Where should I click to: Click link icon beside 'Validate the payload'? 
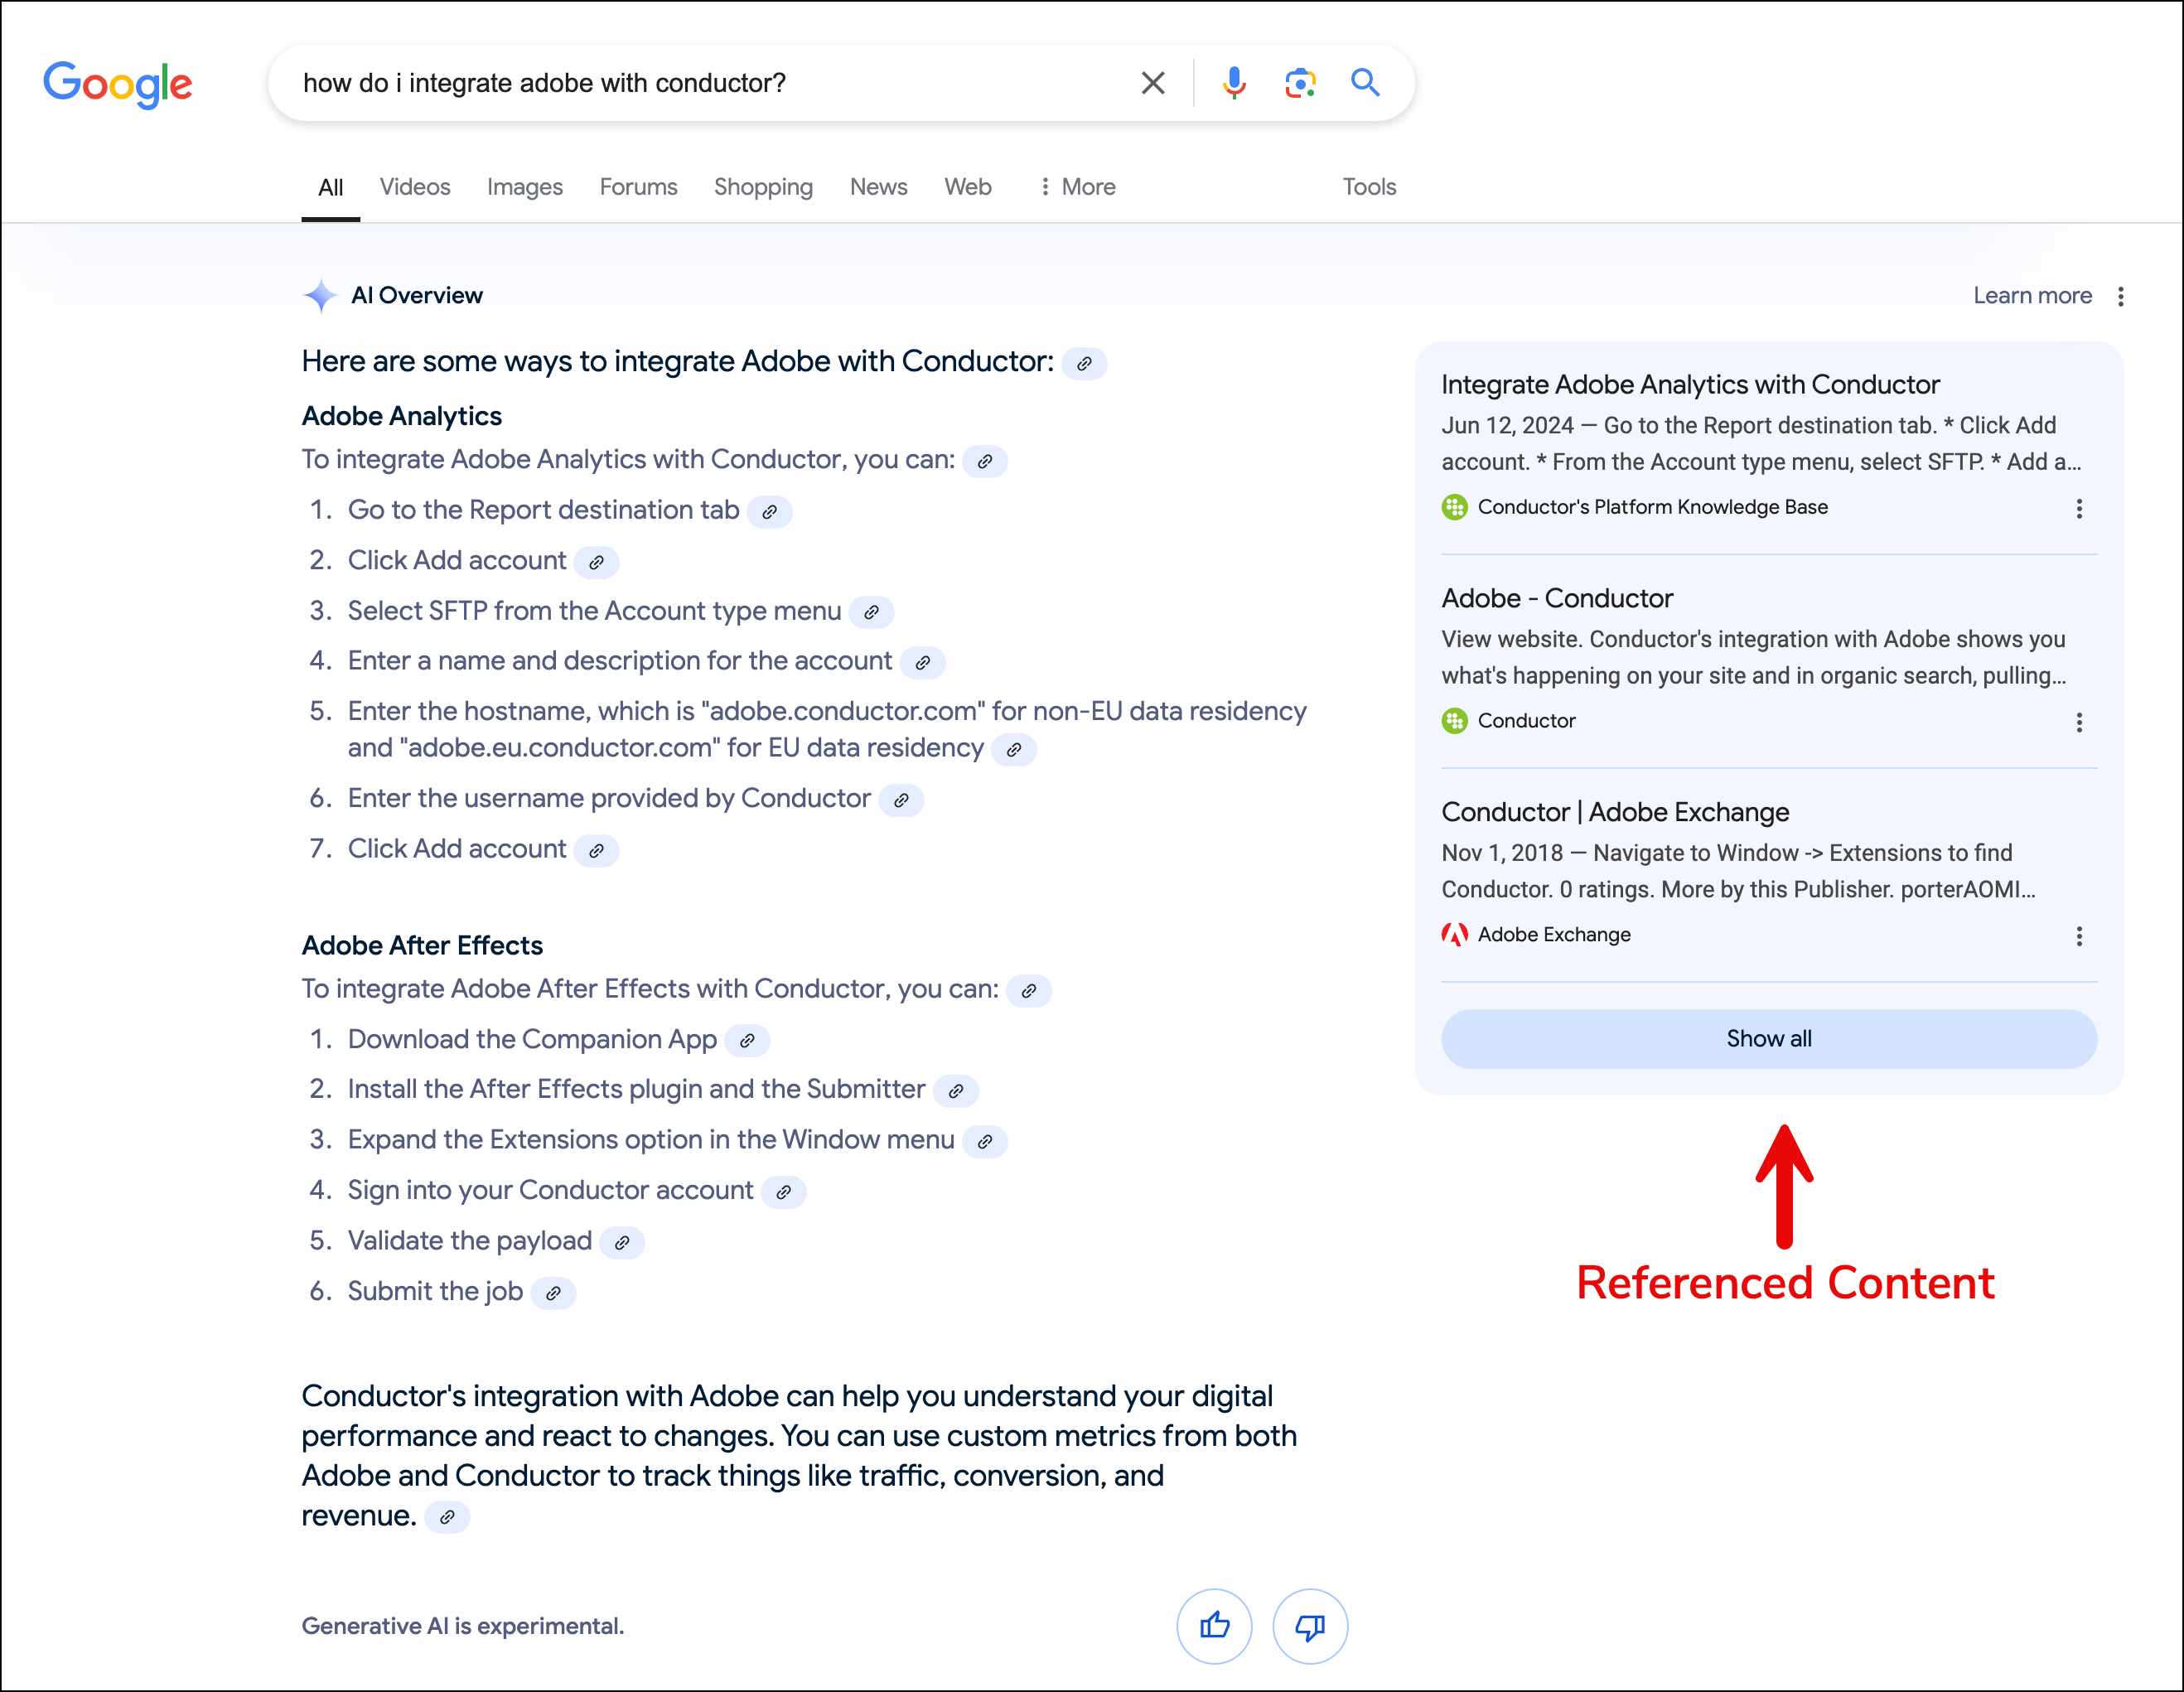click(x=622, y=1242)
